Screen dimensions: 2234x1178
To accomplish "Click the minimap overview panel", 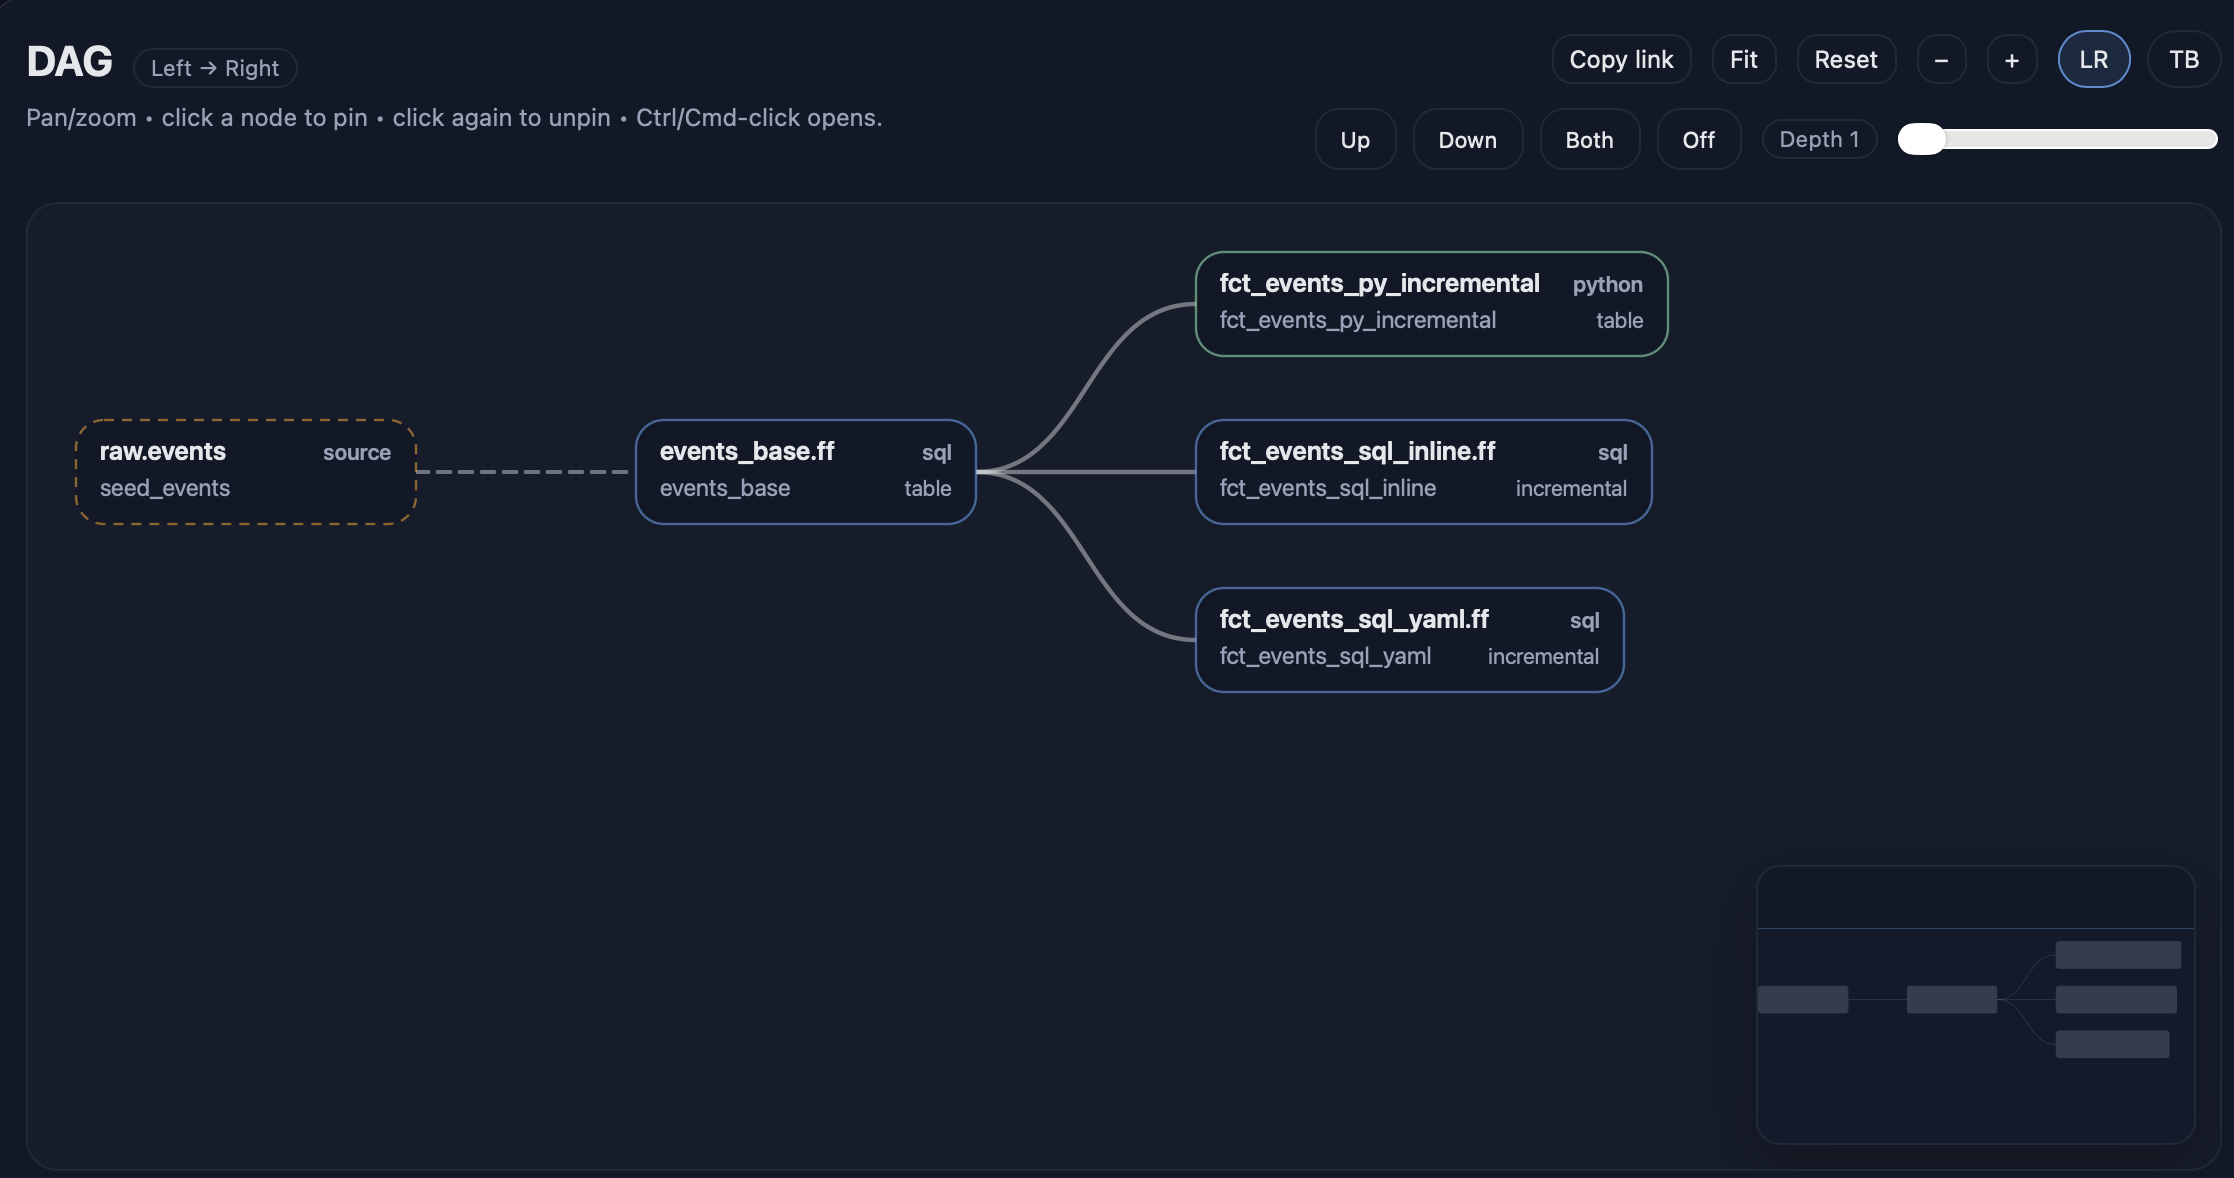I will tap(1975, 1004).
